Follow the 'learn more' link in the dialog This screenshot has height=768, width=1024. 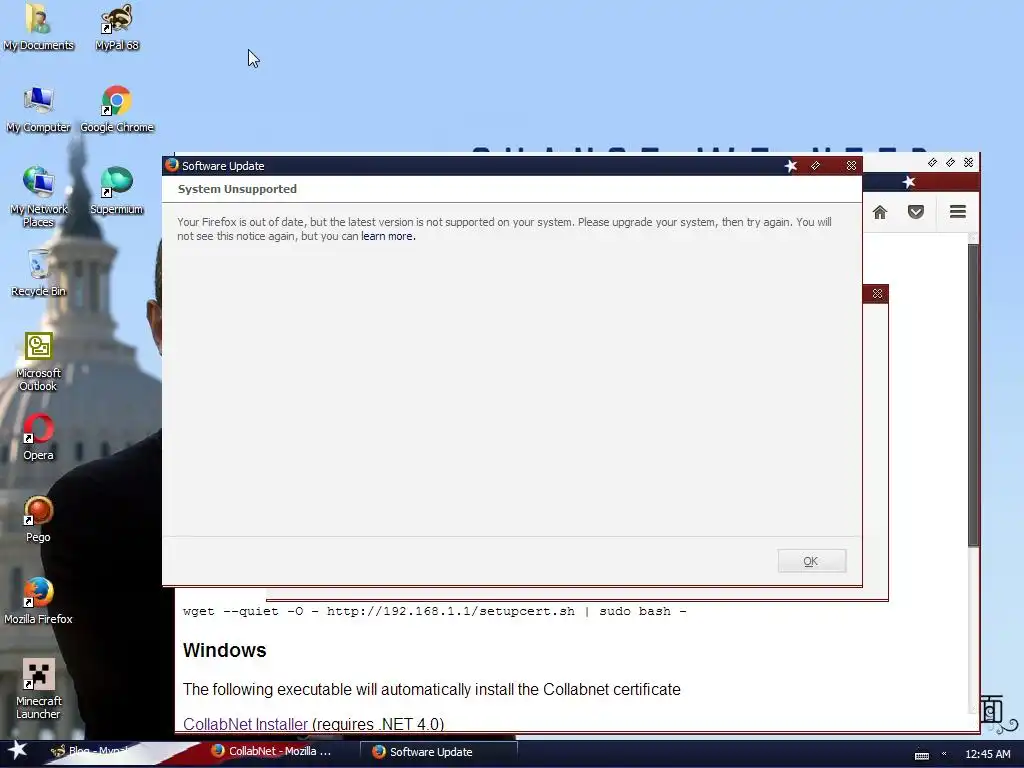(388, 236)
